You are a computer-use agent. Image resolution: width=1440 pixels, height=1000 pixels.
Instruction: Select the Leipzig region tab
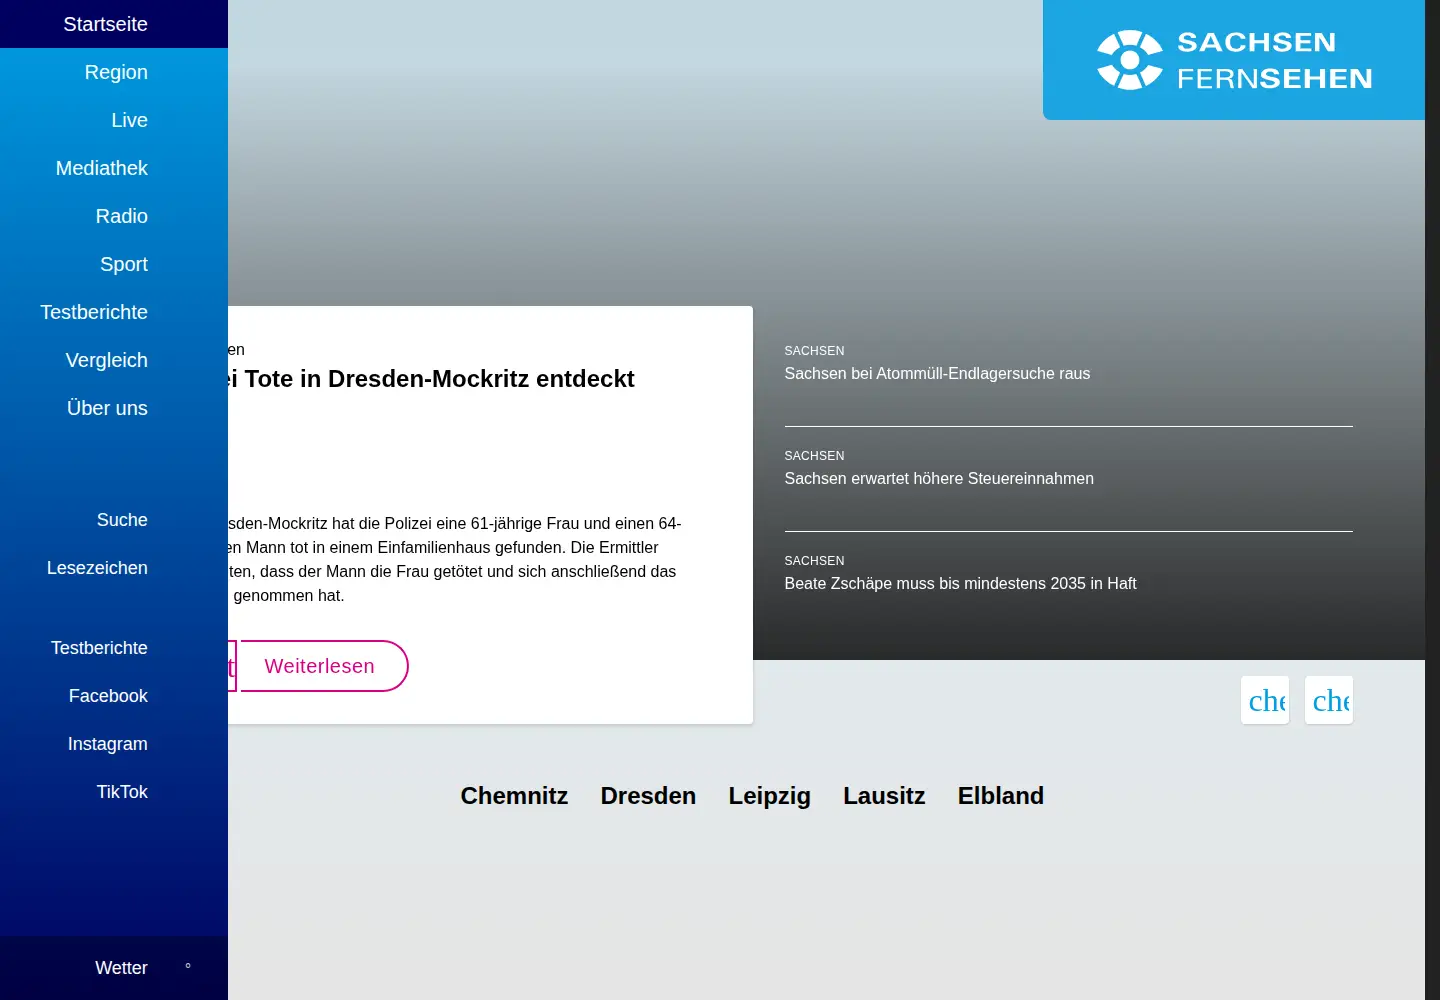tap(769, 796)
